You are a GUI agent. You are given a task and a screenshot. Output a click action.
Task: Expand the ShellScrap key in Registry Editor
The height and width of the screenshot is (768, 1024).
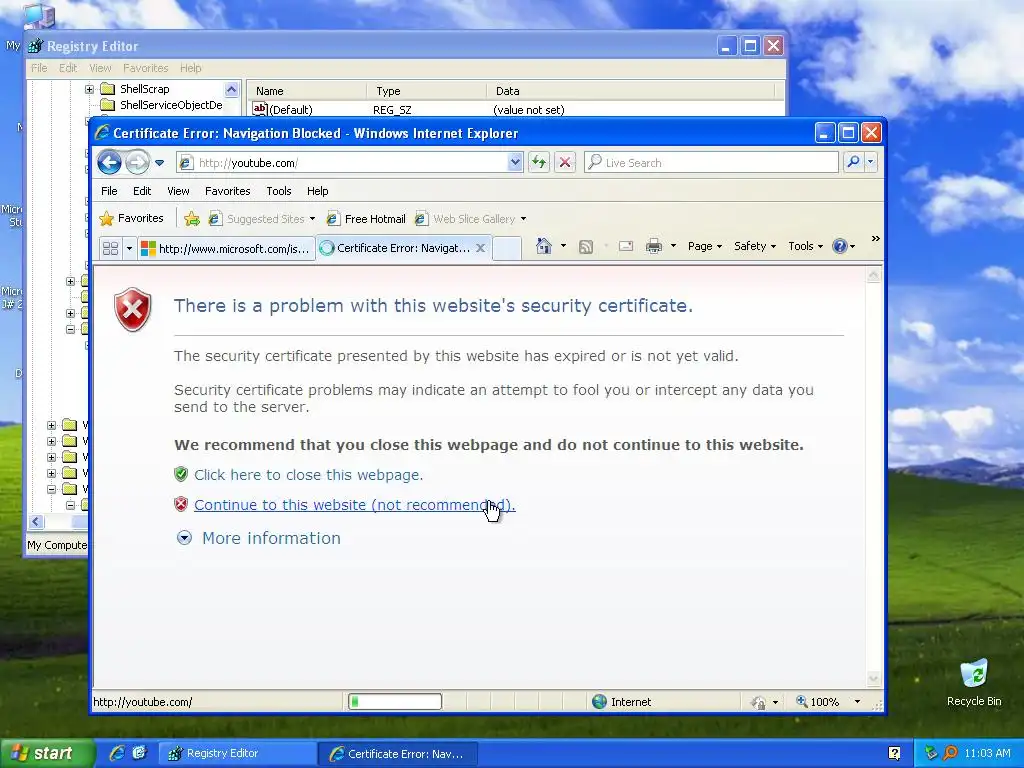pyautogui.click(x=89, y=89)
